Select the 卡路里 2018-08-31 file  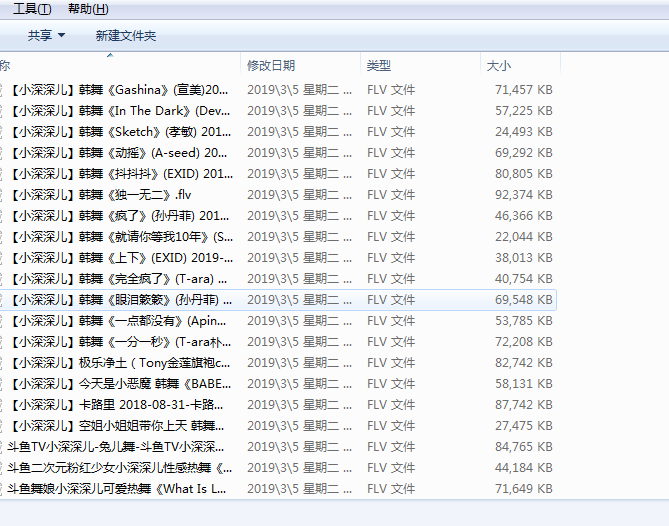tap(118, 405)
